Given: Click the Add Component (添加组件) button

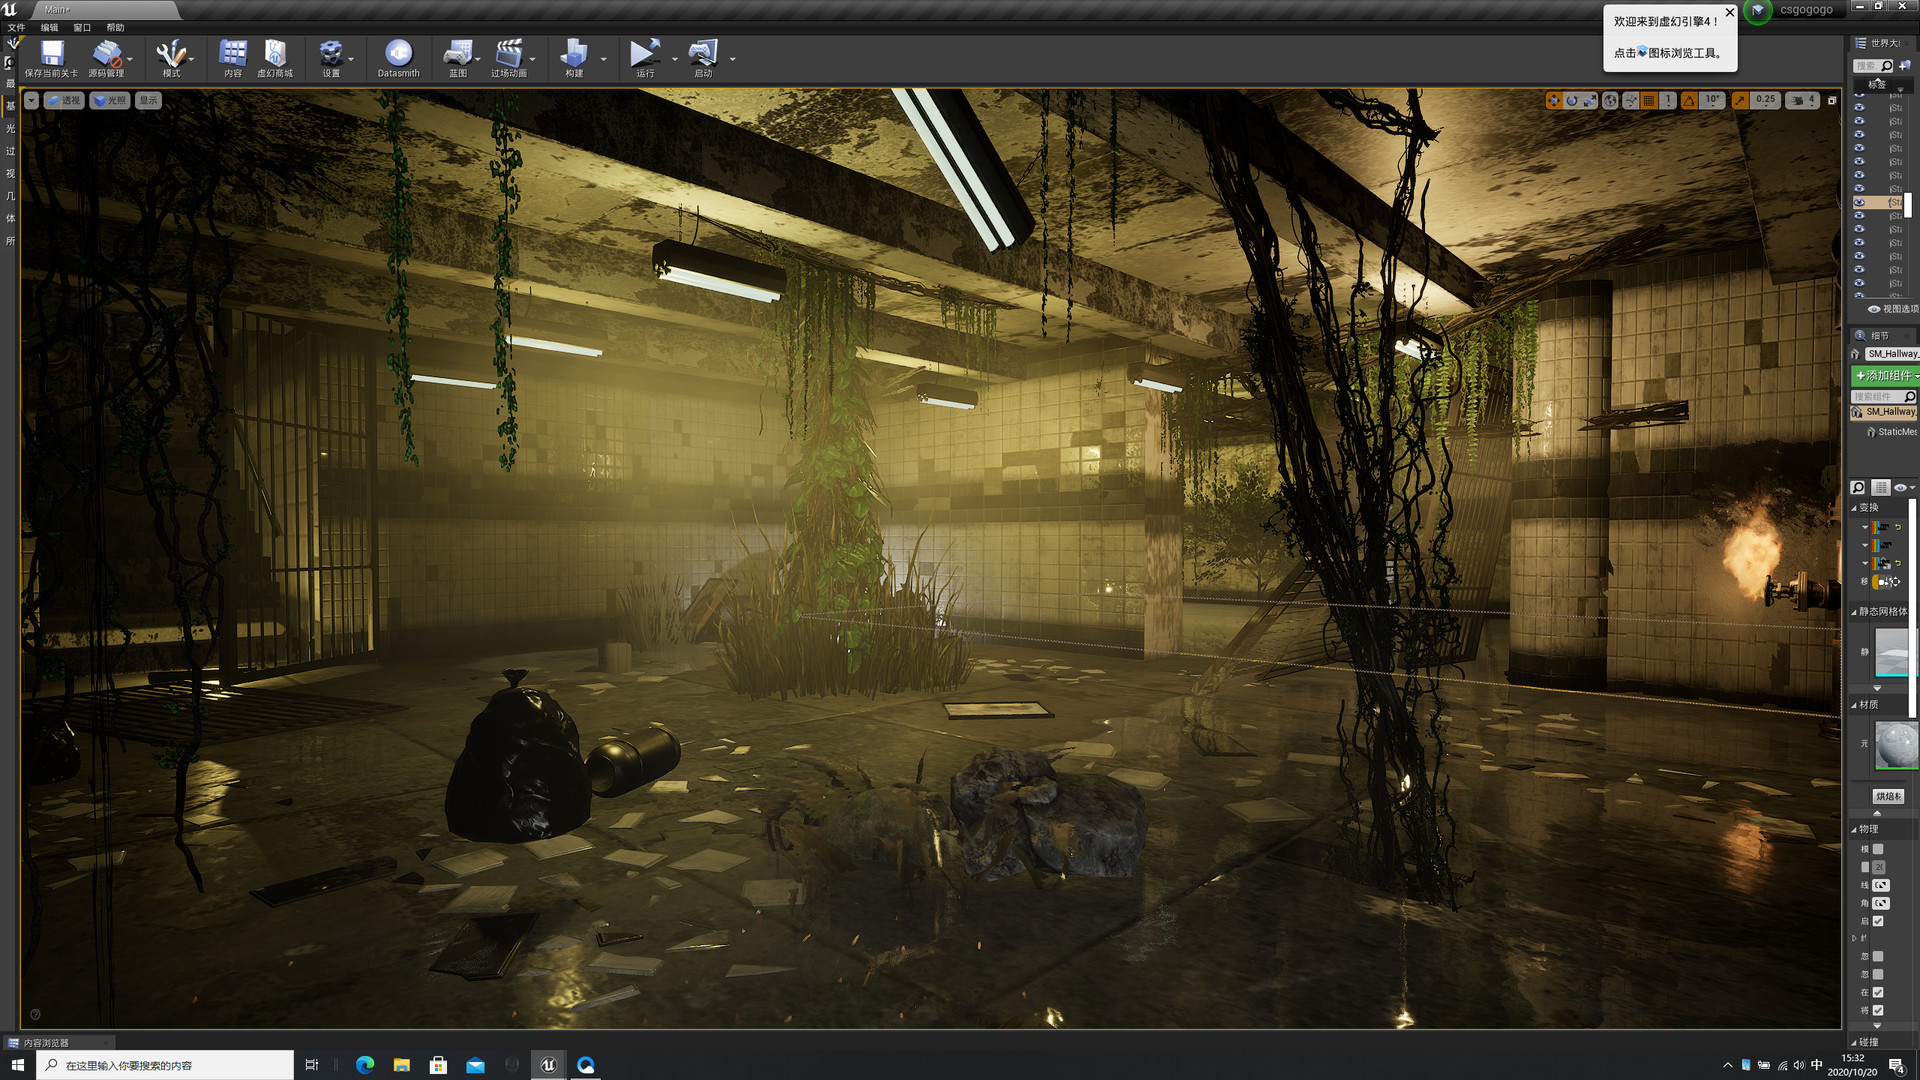Looking at the screenshot, I should pyautogui.click(x=1884, y=375).
